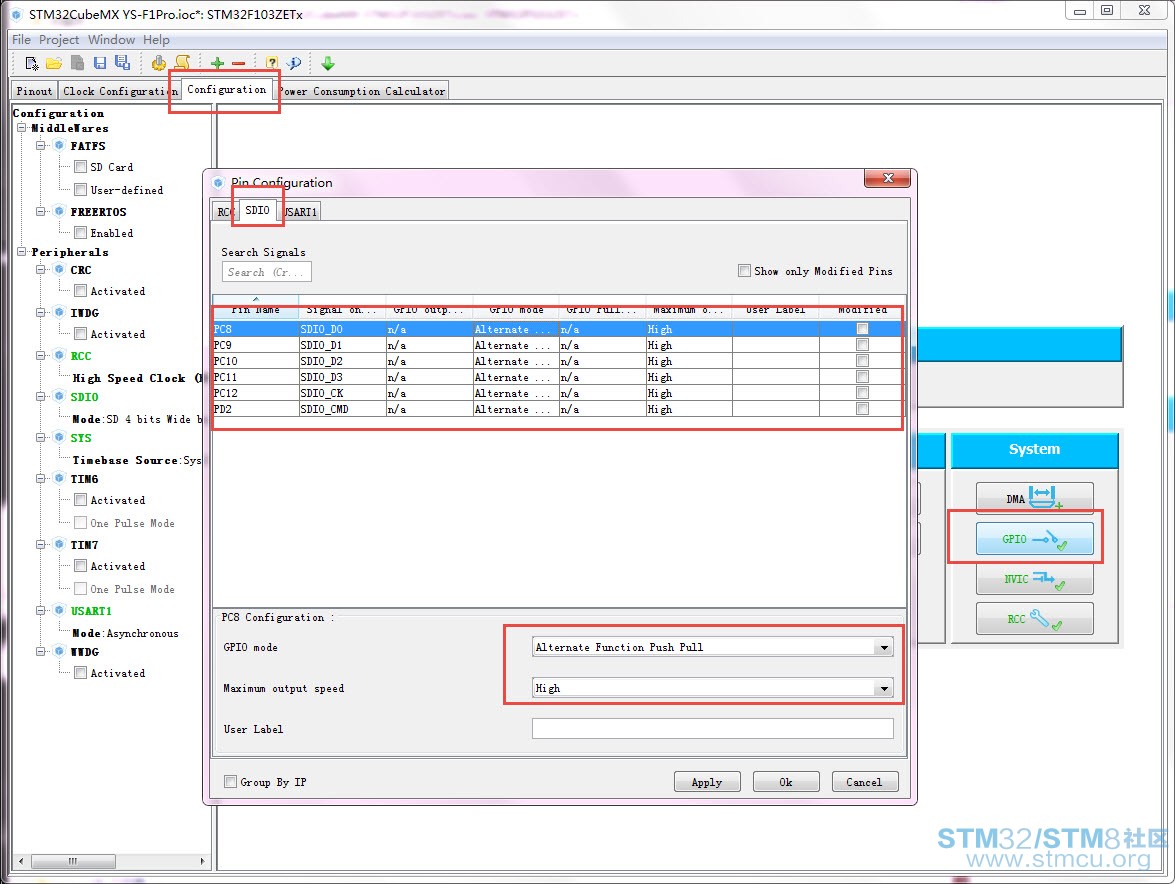Click the green plus toolbar icon

[217, 64]
